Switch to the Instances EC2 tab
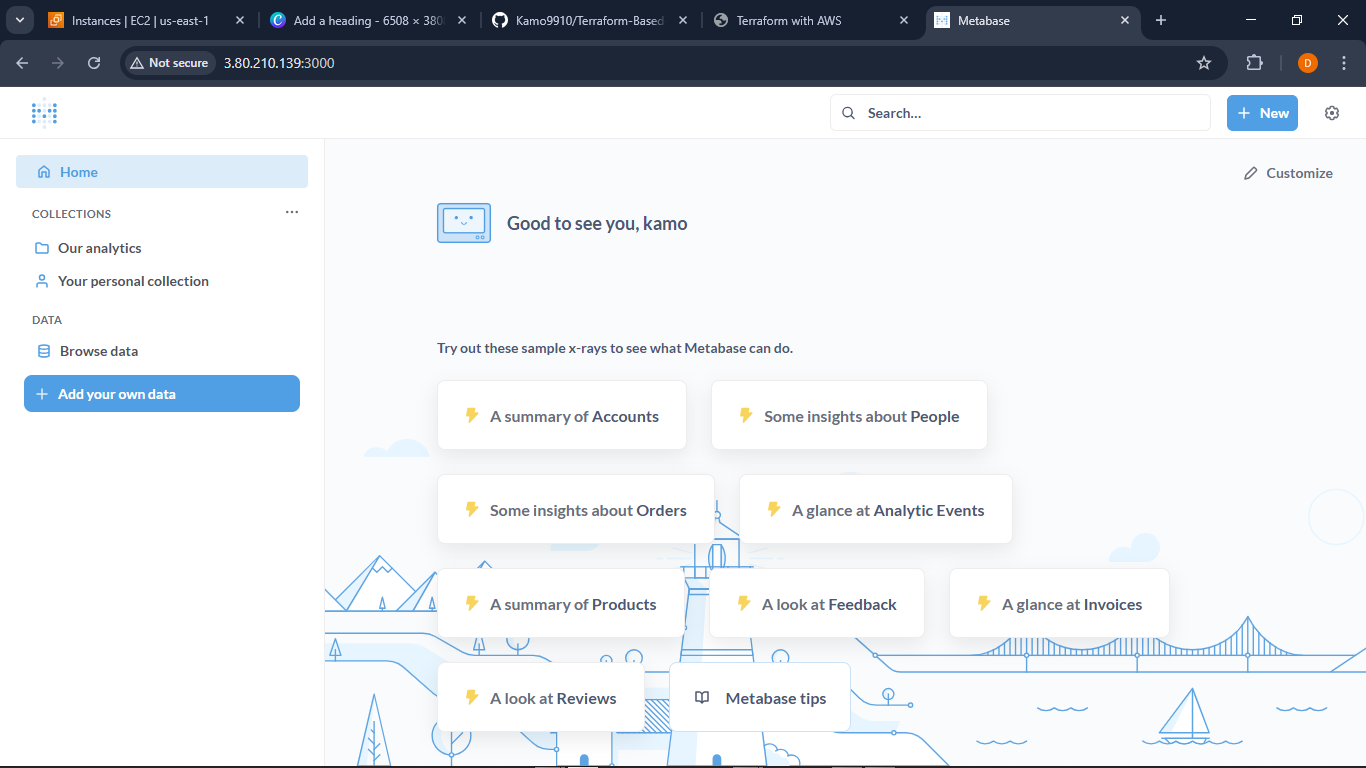This screenshot has width=1366, height=768. [138, 20]
